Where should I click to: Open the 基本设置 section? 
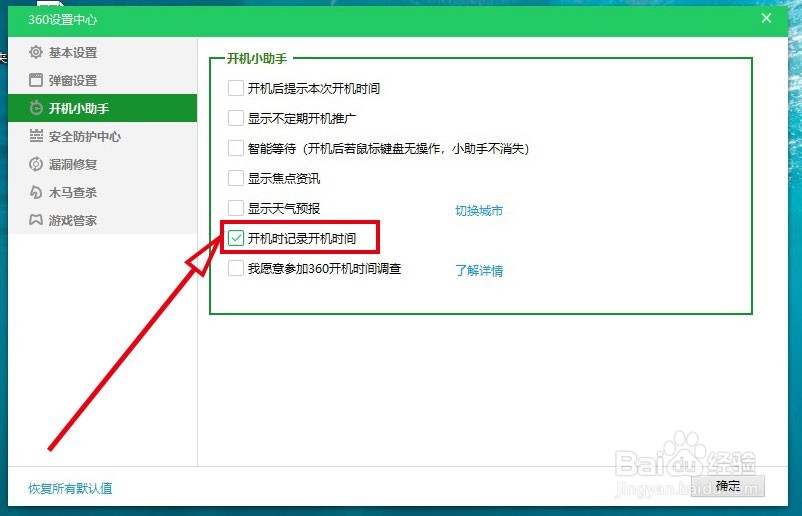point(102,52)
